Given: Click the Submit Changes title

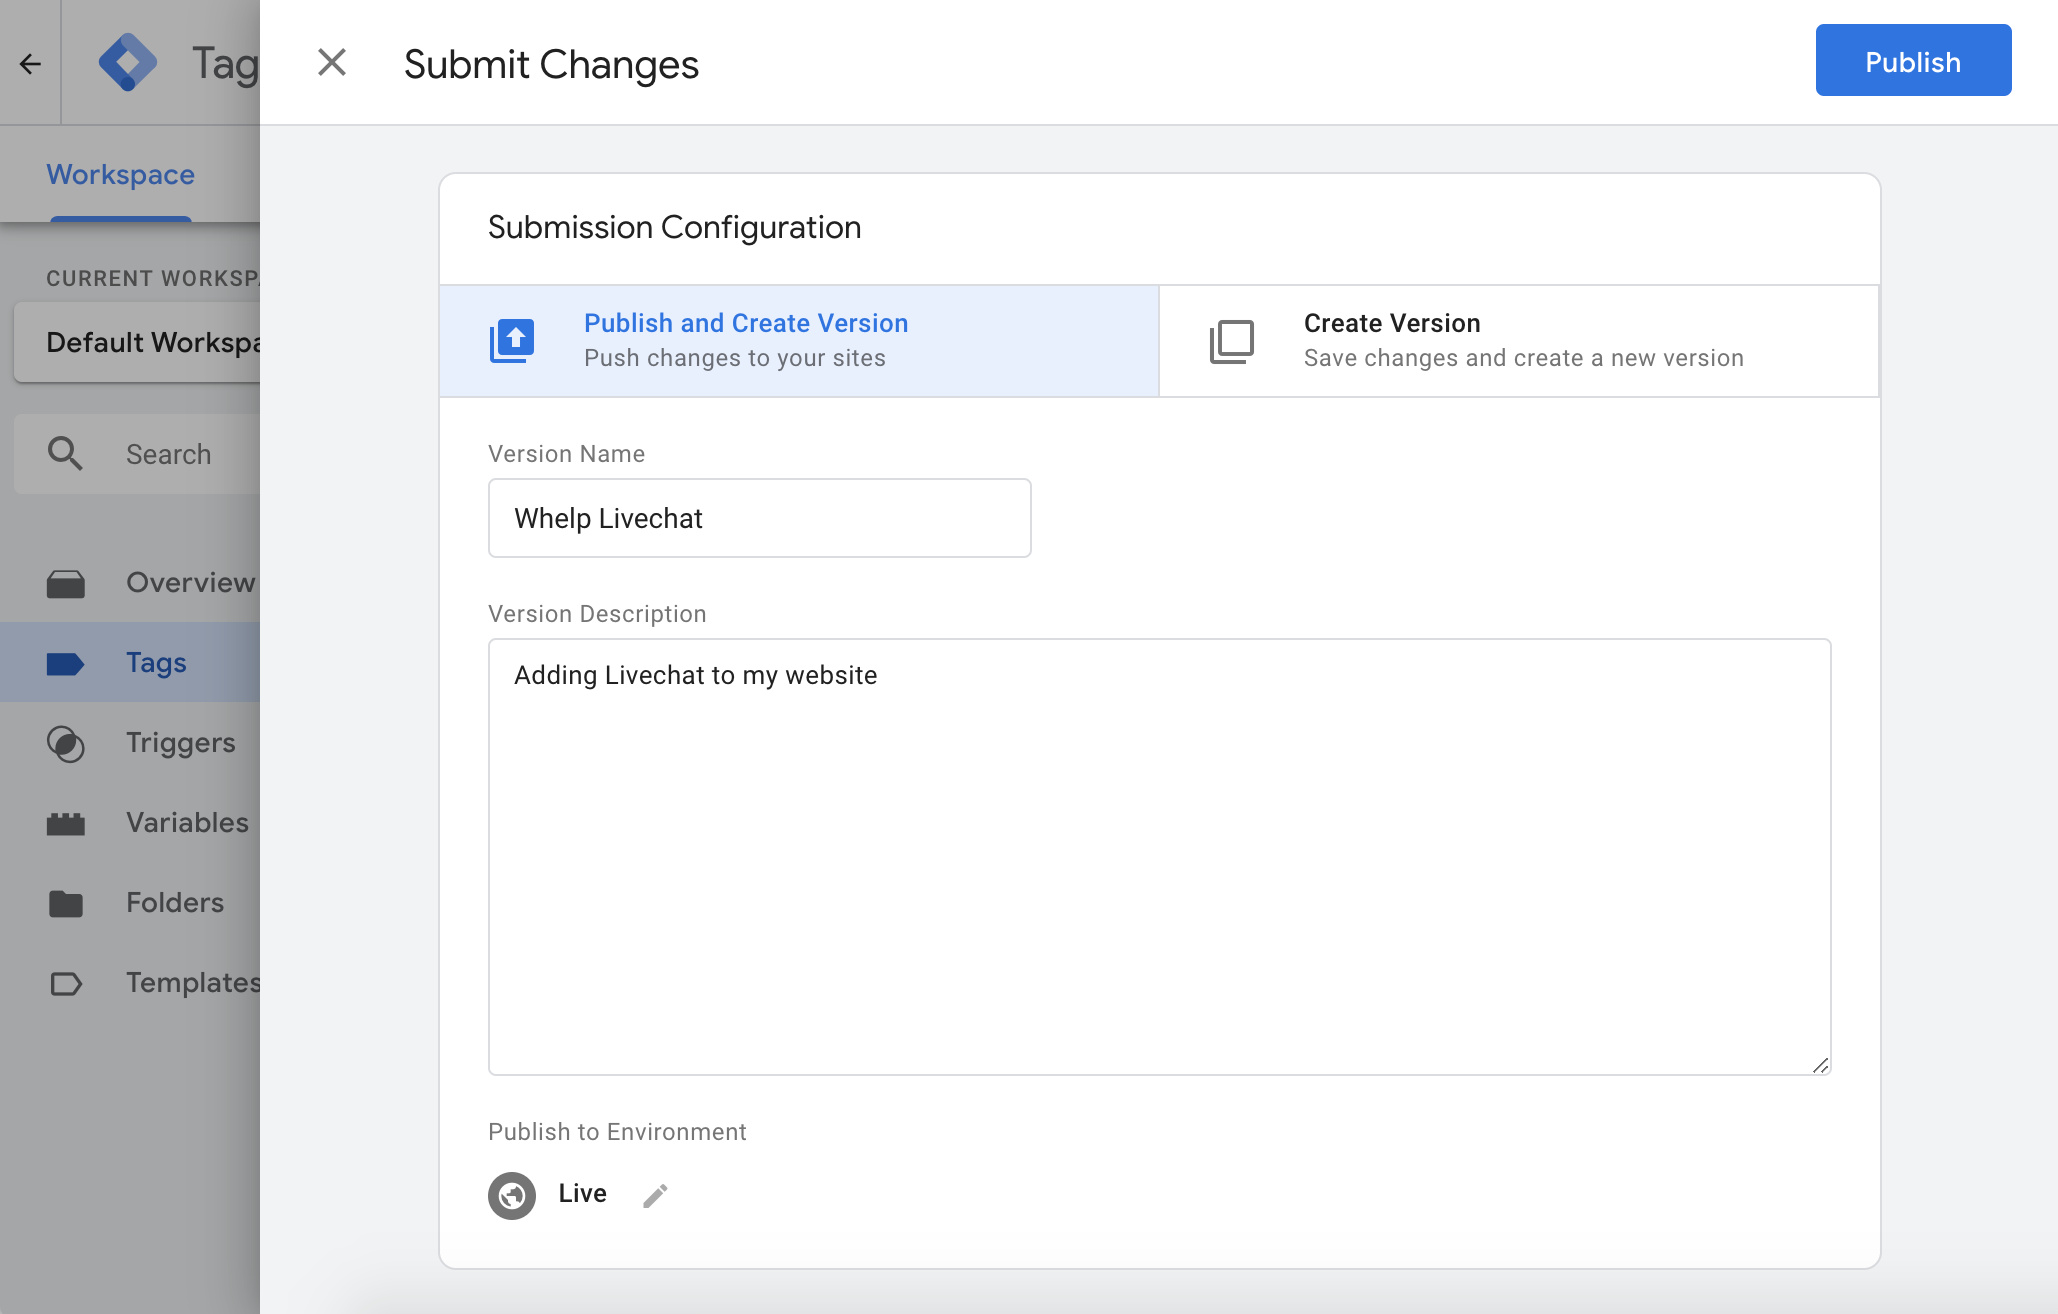Looking at the screenshot, I should click(551, 65).
